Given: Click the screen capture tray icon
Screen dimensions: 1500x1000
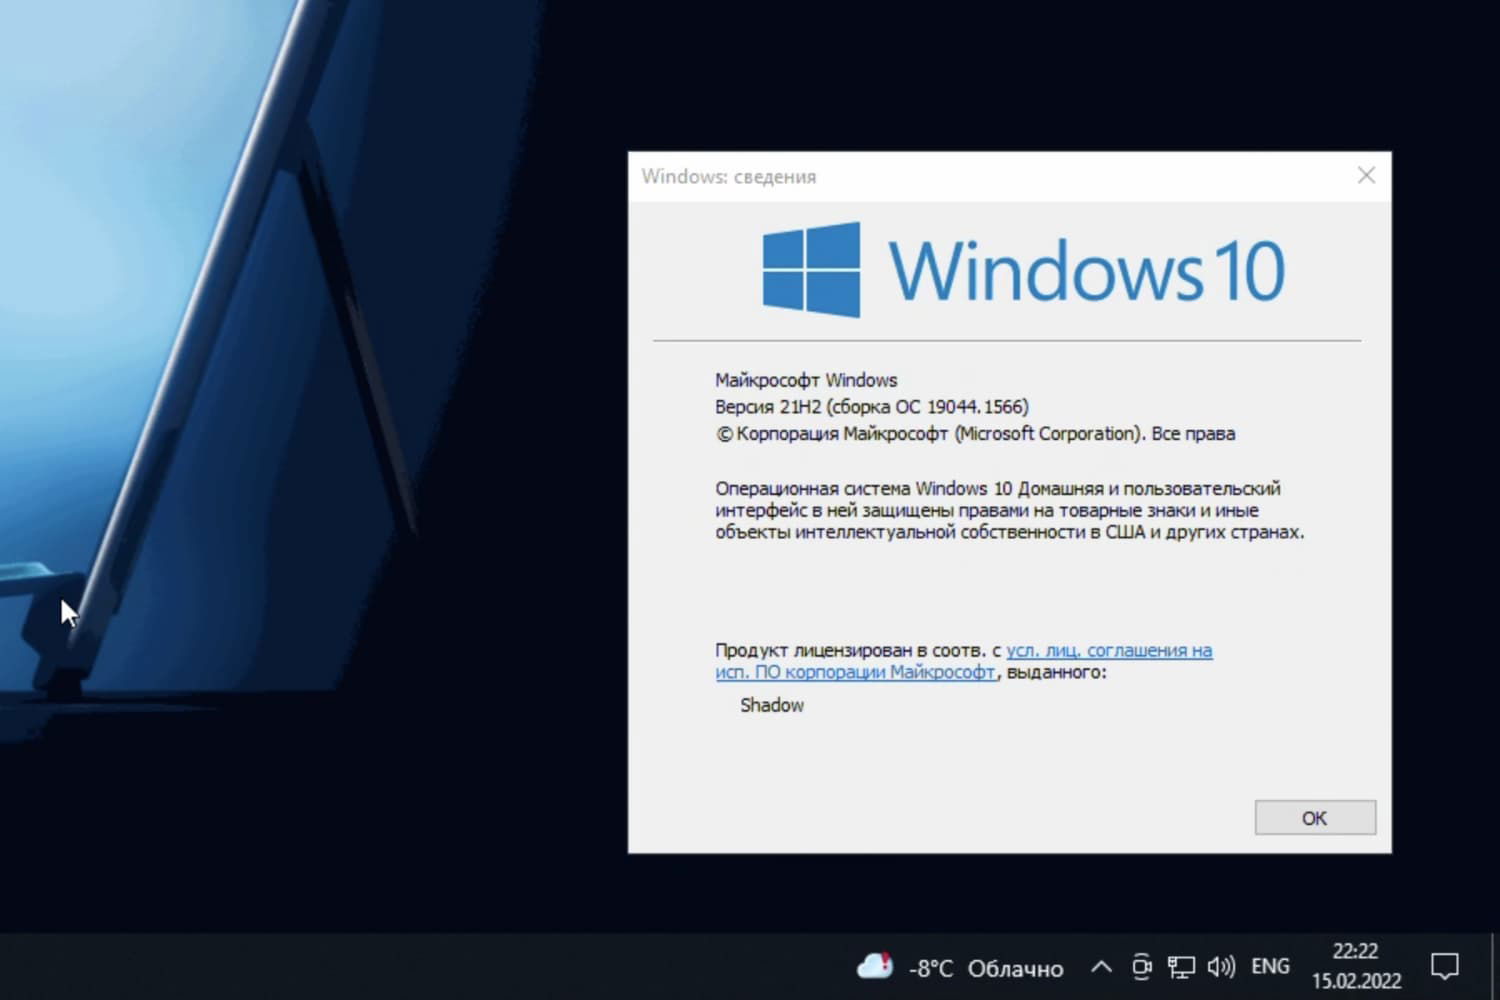Looking at the screenshot, I should coord(1142,966).
